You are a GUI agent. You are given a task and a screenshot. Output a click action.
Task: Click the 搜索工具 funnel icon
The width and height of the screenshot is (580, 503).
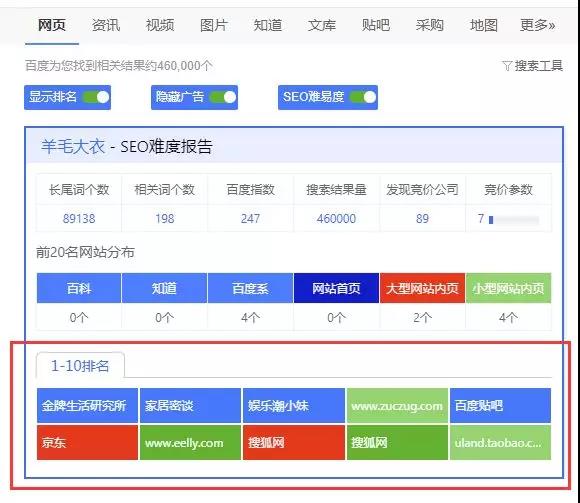[x=507, y=66]
